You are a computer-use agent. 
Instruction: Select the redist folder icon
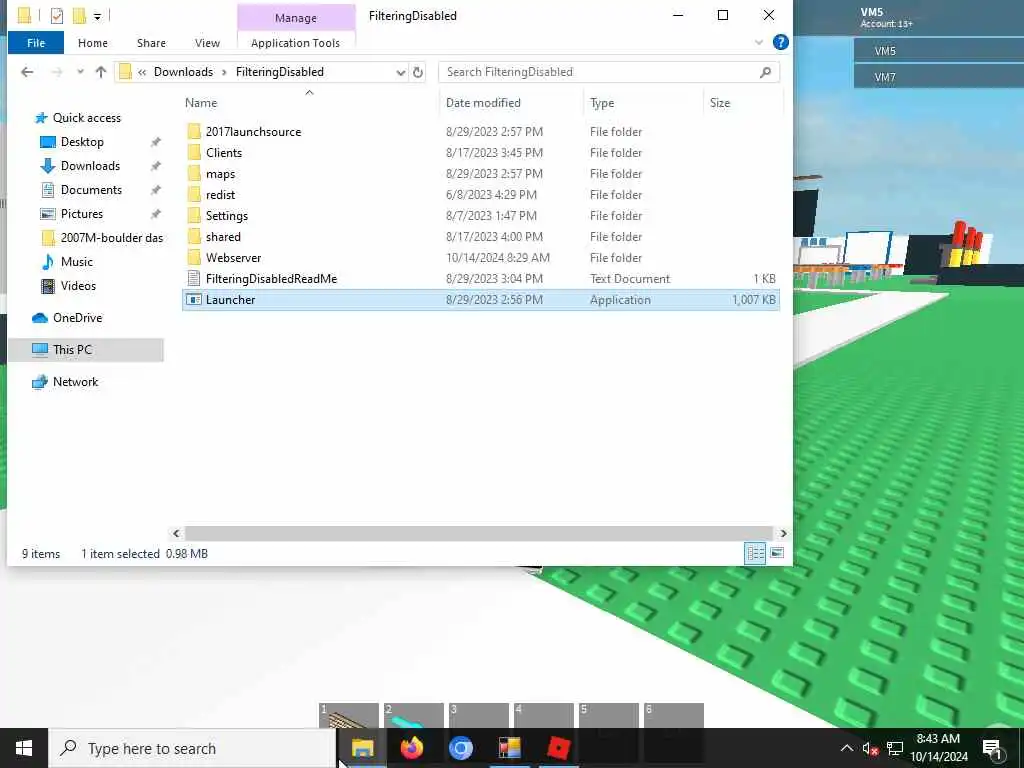point(194,195)
